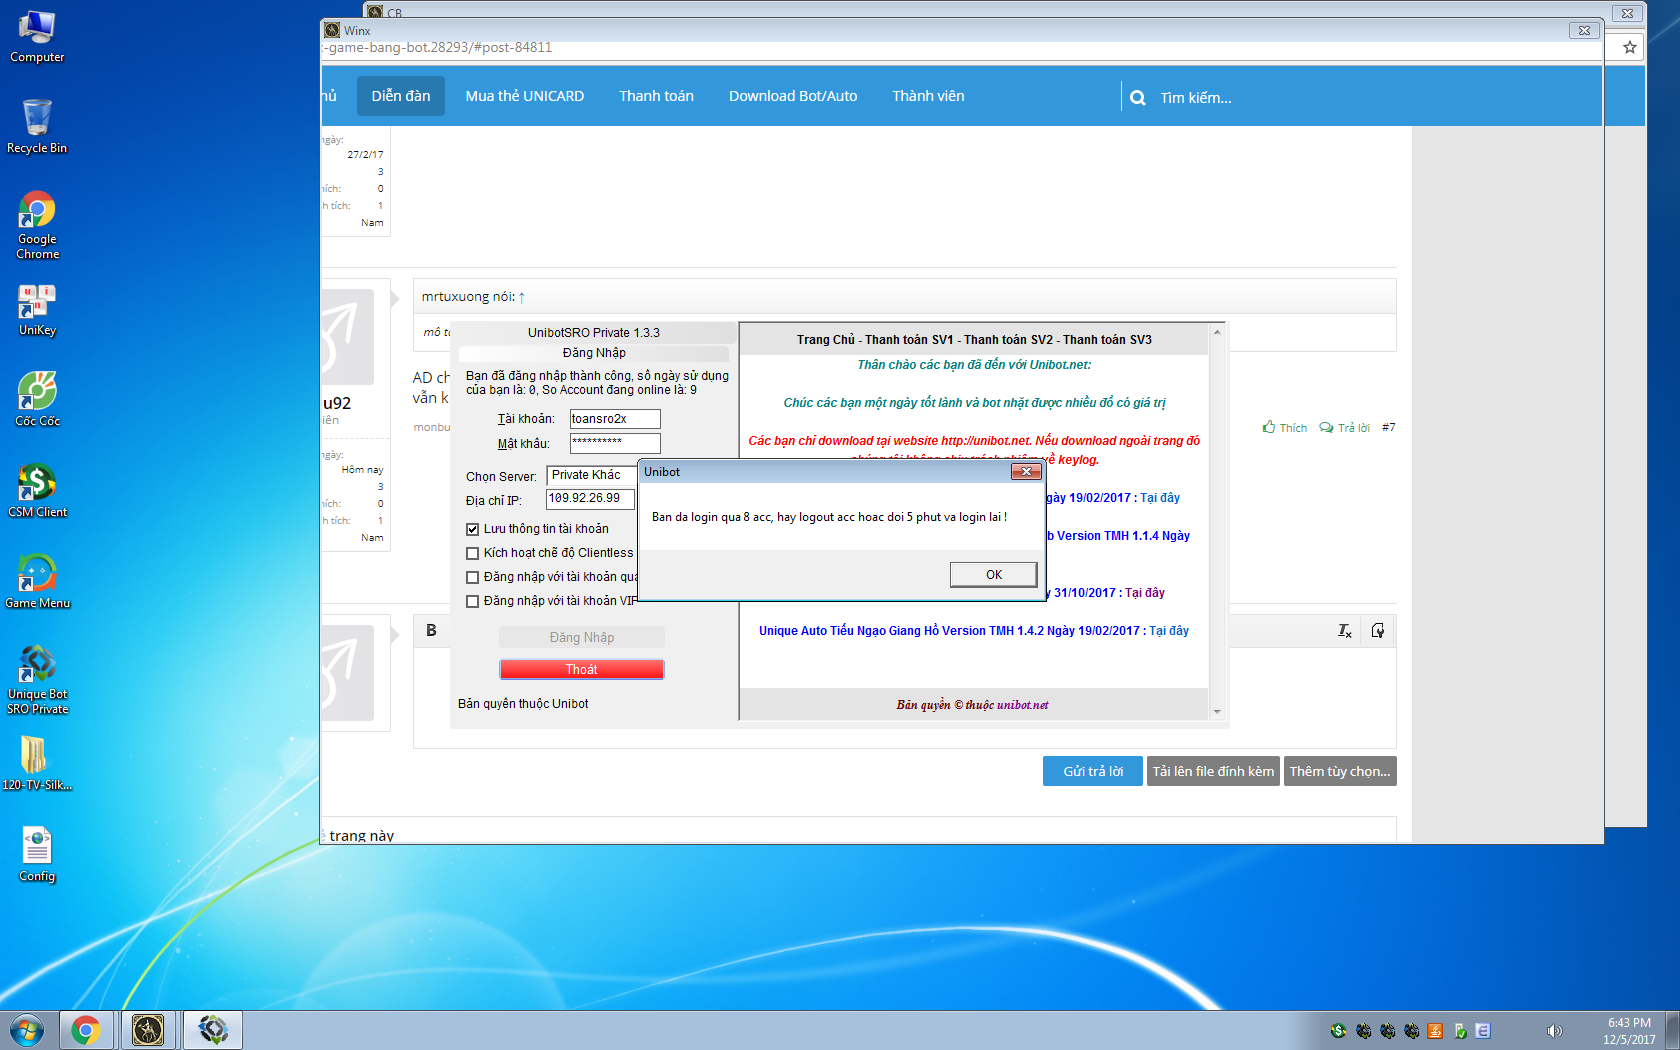Open the Windows Start menu
The image size is (1680, 1050).
[27, 1030]
